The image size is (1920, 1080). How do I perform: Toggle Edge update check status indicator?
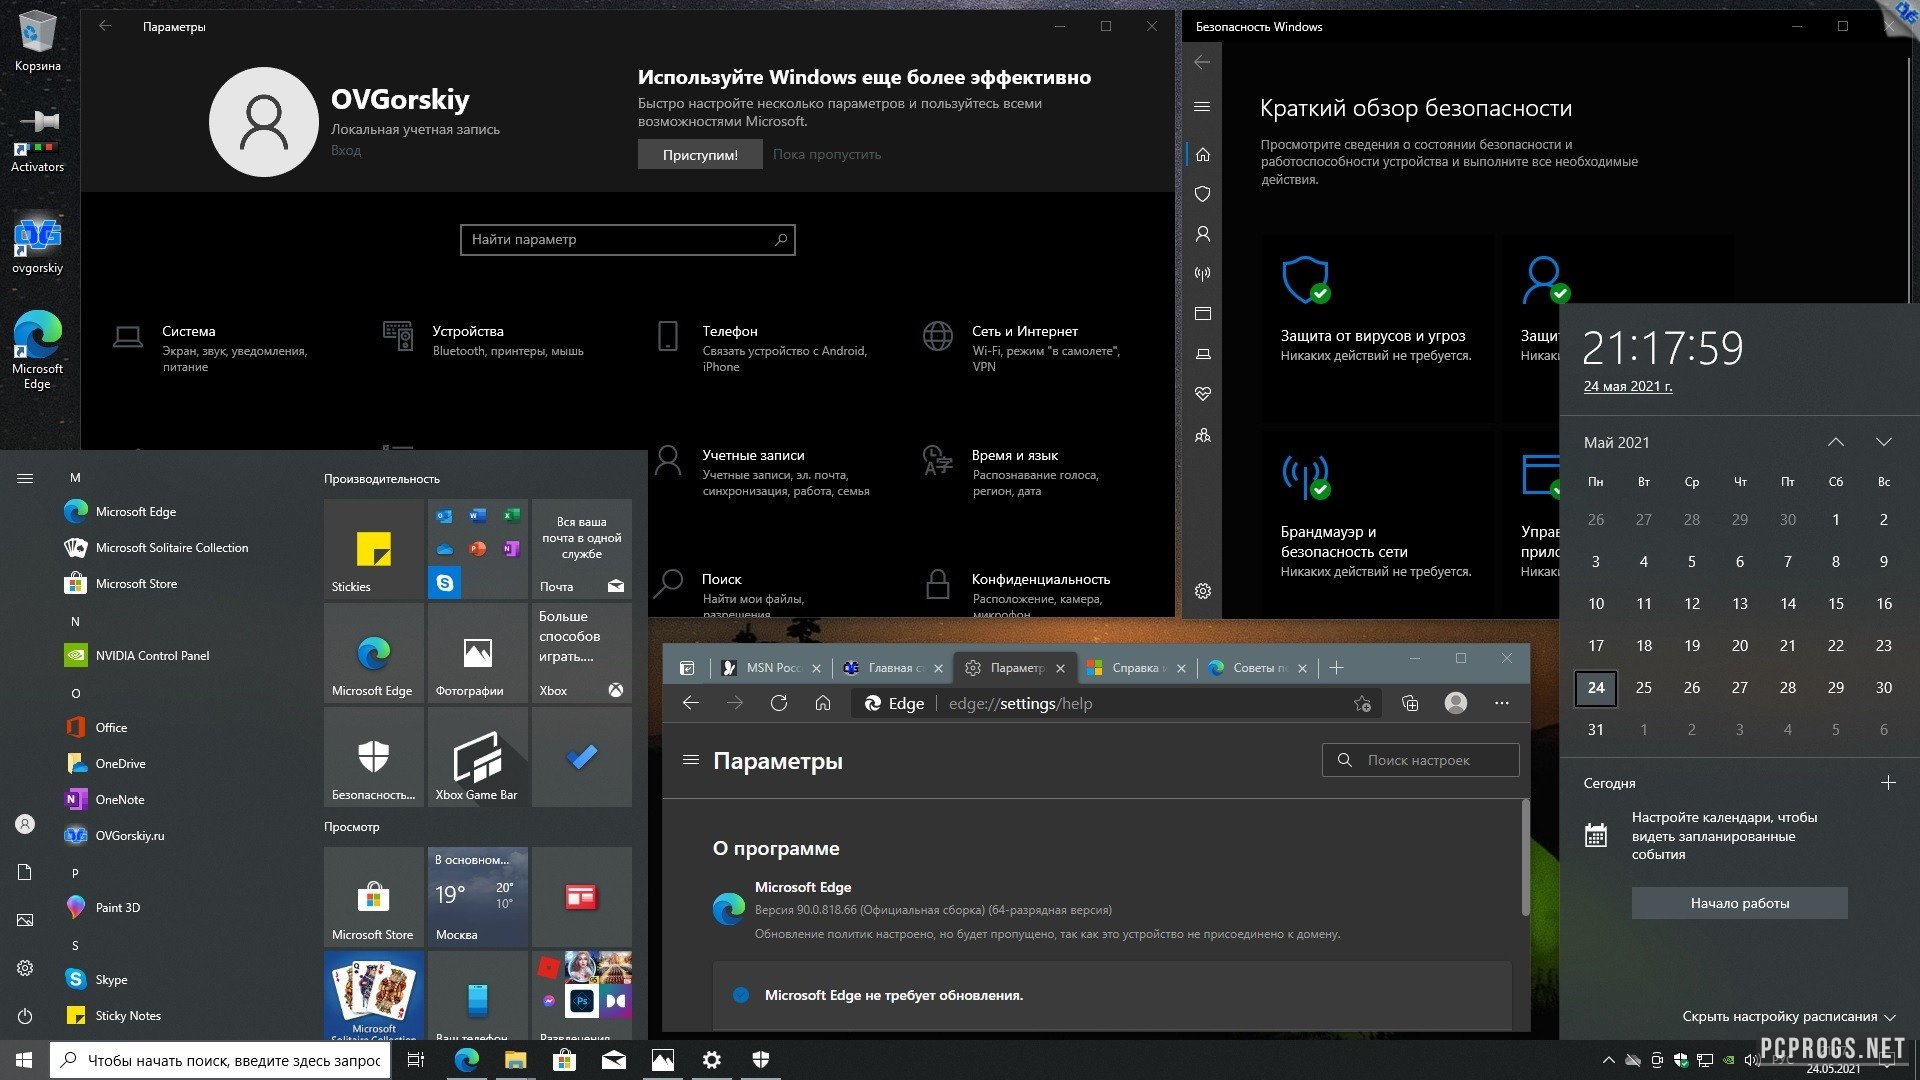(738, 993)
